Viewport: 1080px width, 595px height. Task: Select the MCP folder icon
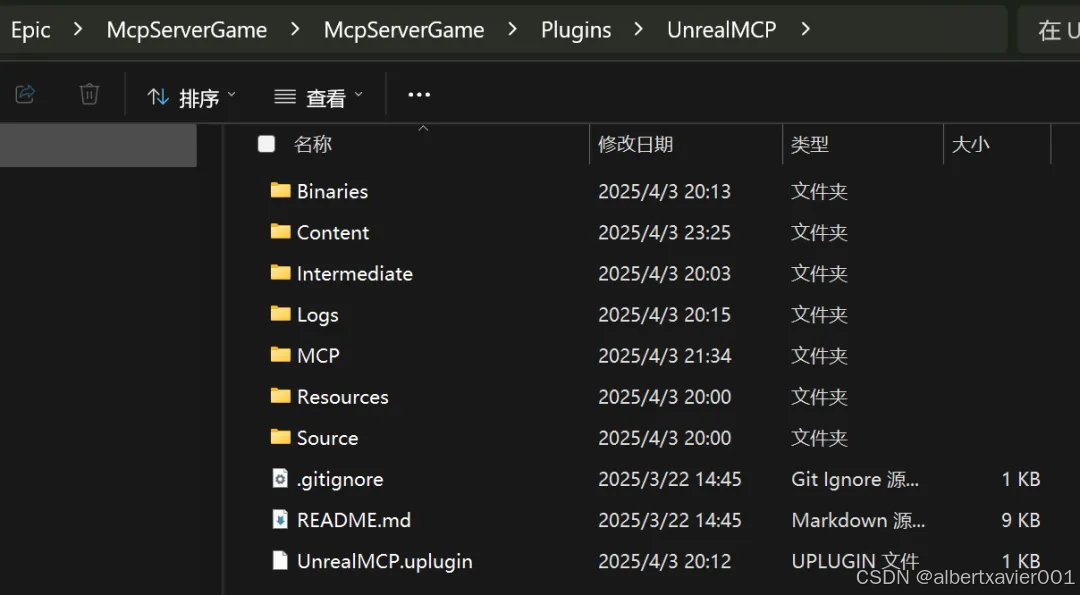pyautogui.click(x=280, y=355)
